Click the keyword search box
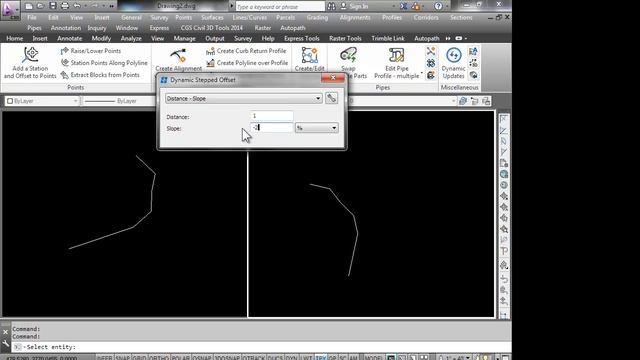The image size is (640, 360). coord(280,6)
